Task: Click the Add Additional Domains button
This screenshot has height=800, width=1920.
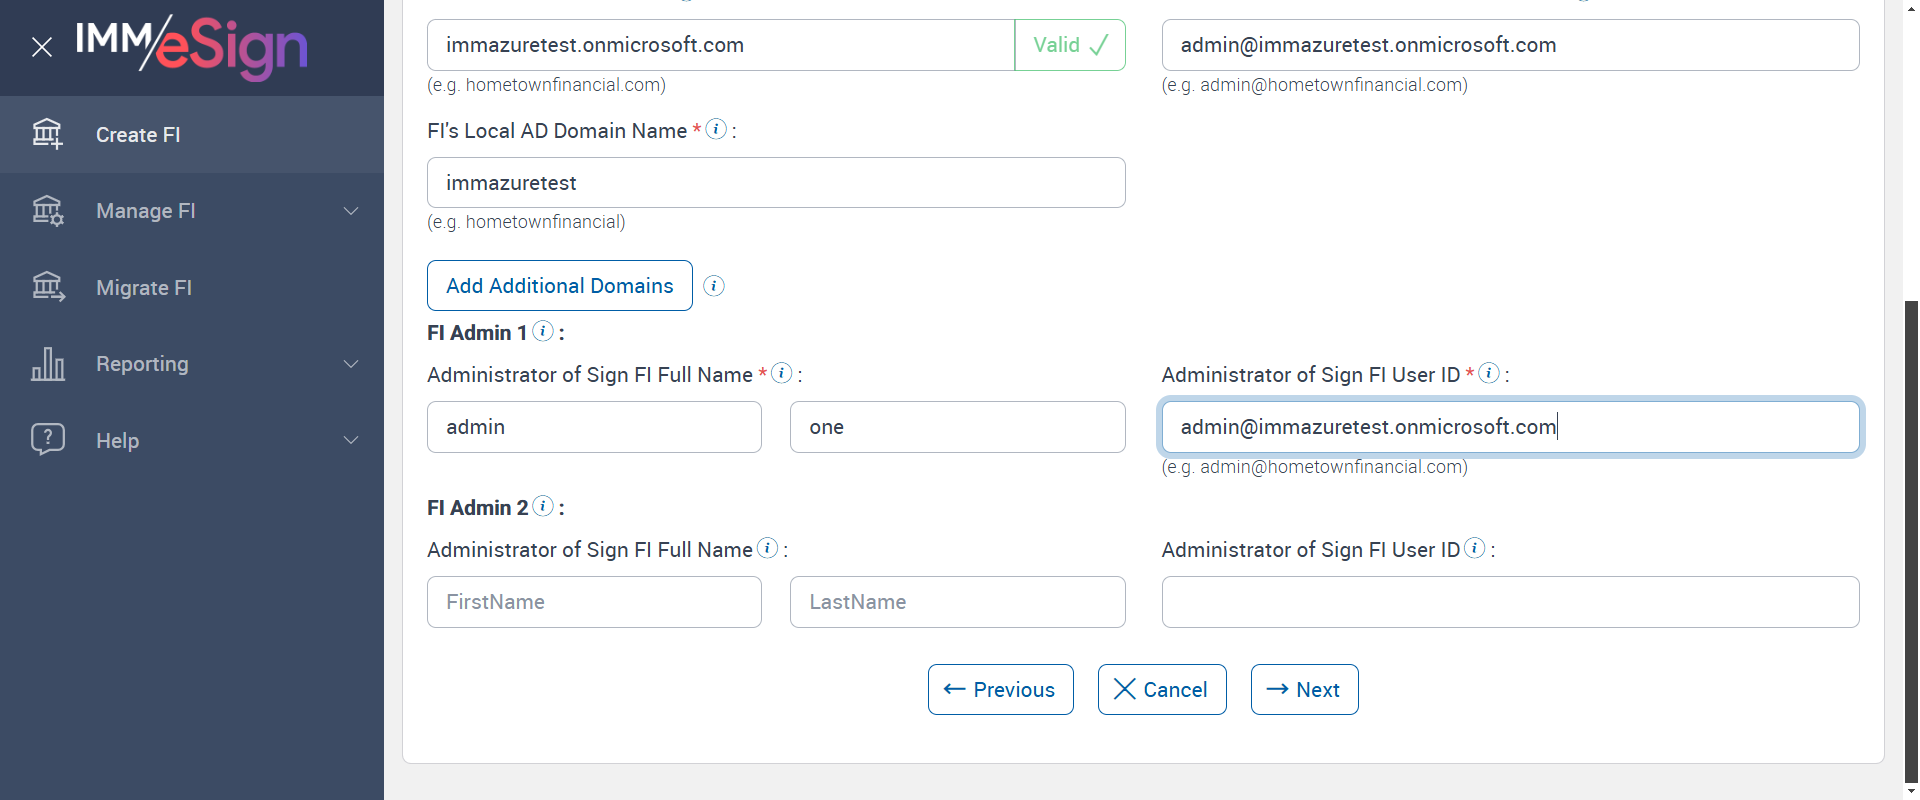Action: click(559, 286)
